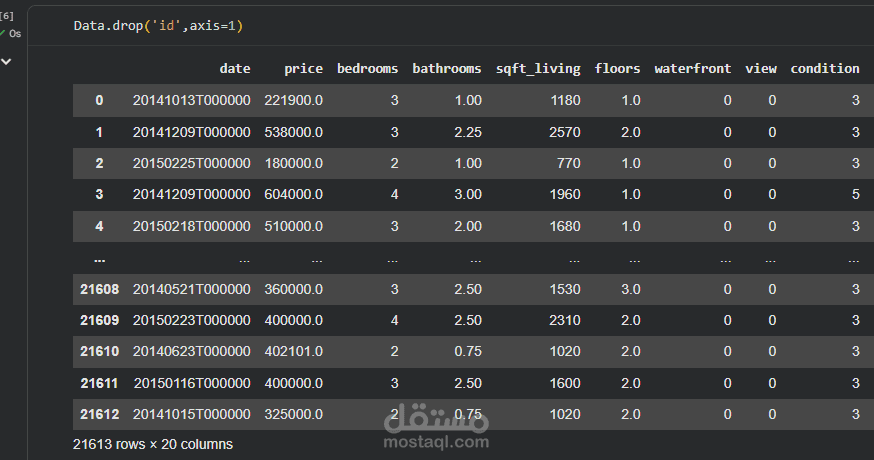Click the cell execution count [6]

[7, 16]
